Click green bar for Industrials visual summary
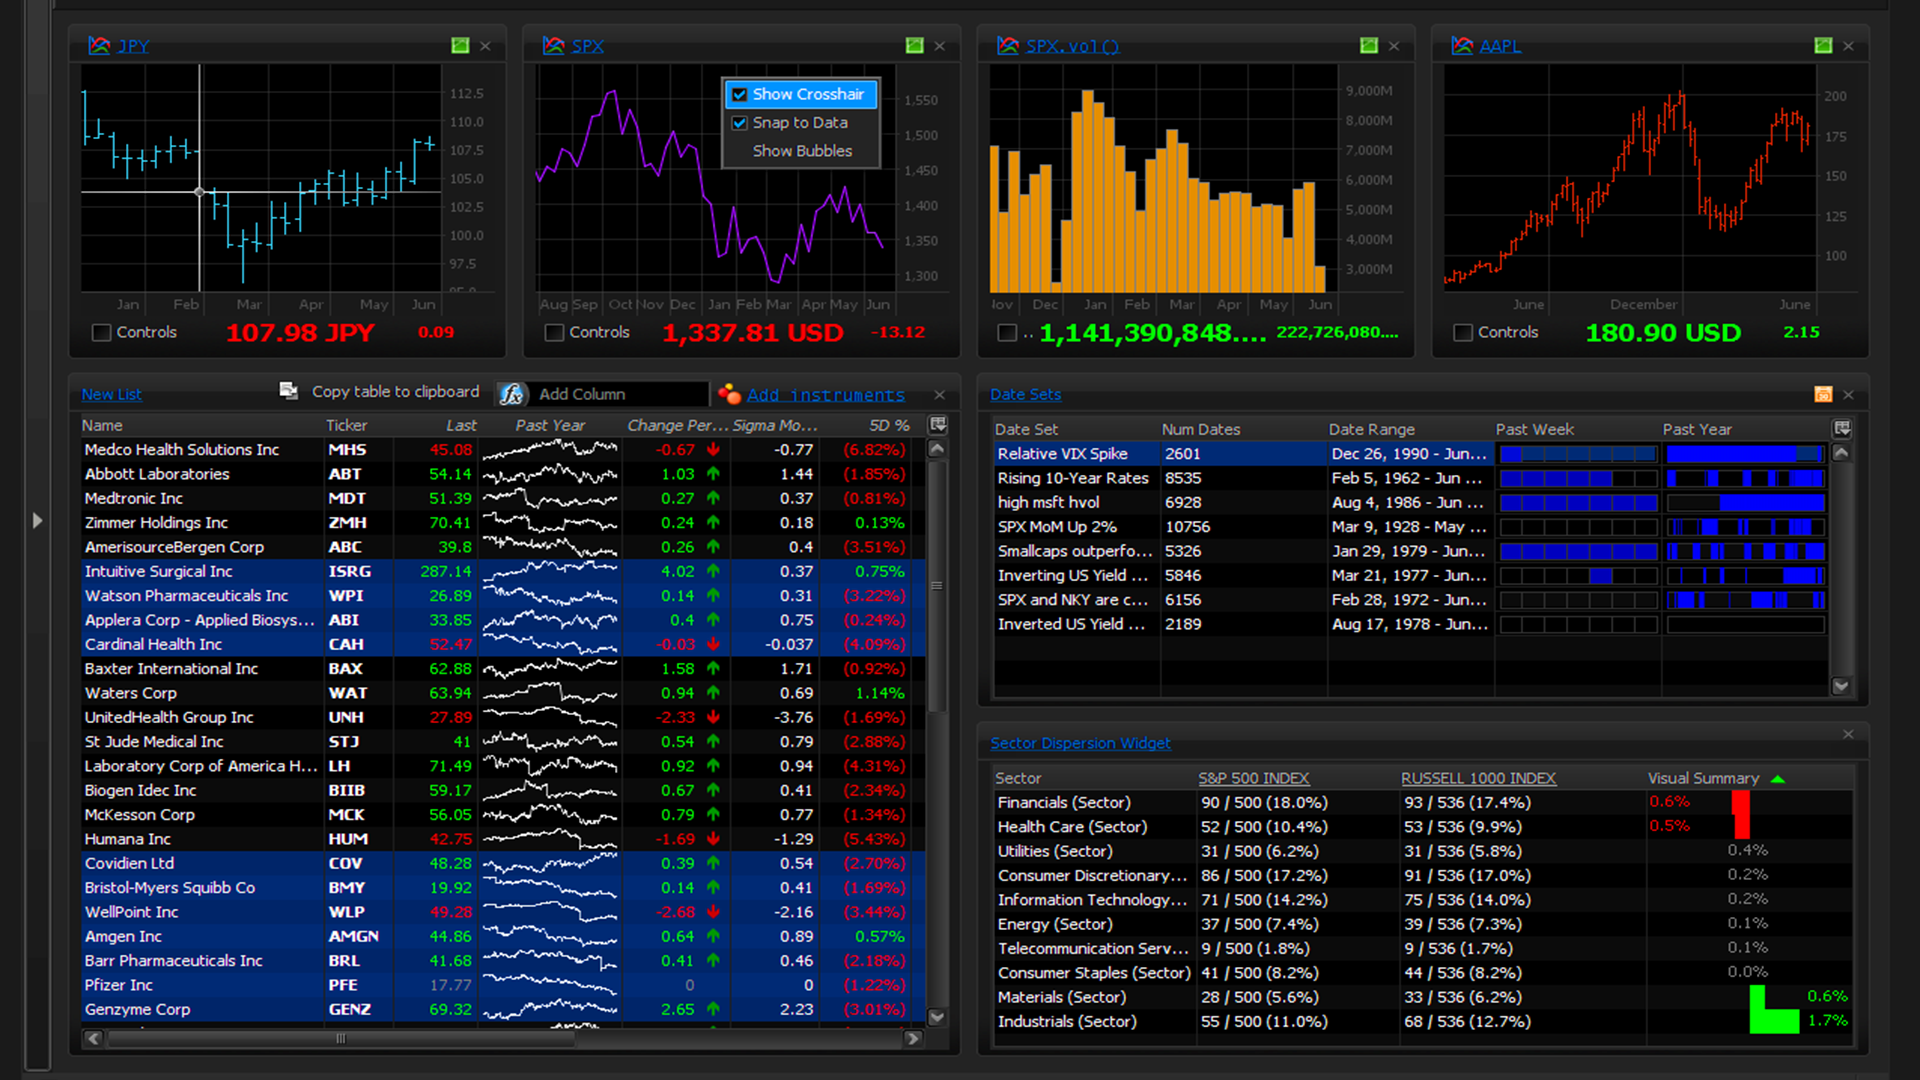 (x=1774, y=1022)
